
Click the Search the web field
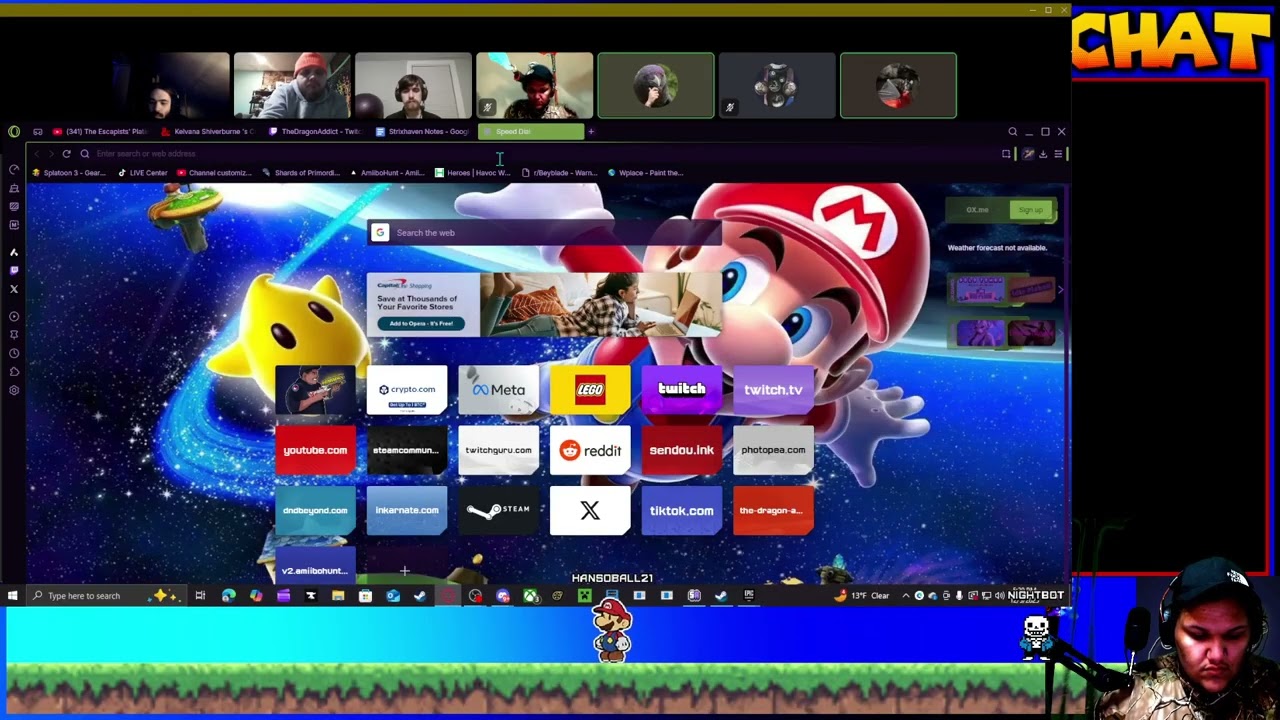(x=544, y=233)
